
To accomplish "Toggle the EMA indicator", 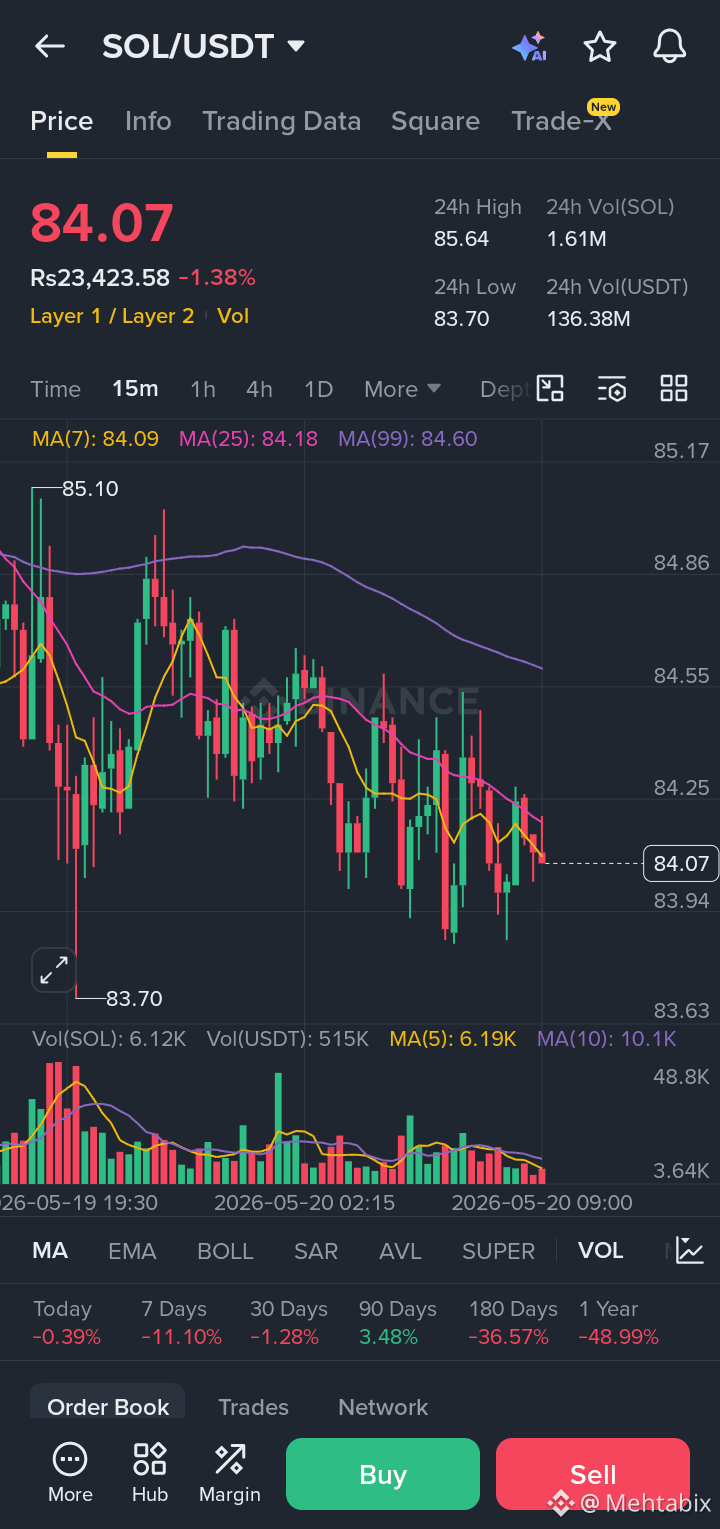I will coord(132,1251).
